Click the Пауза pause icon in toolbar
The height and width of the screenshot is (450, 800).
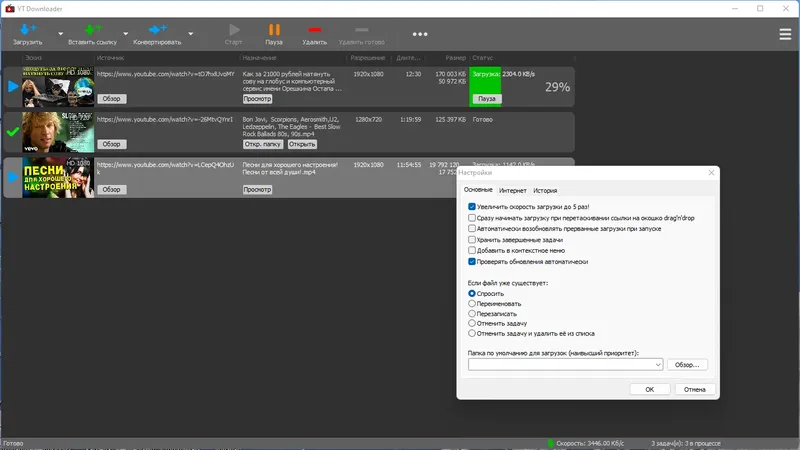coord(274,30)
